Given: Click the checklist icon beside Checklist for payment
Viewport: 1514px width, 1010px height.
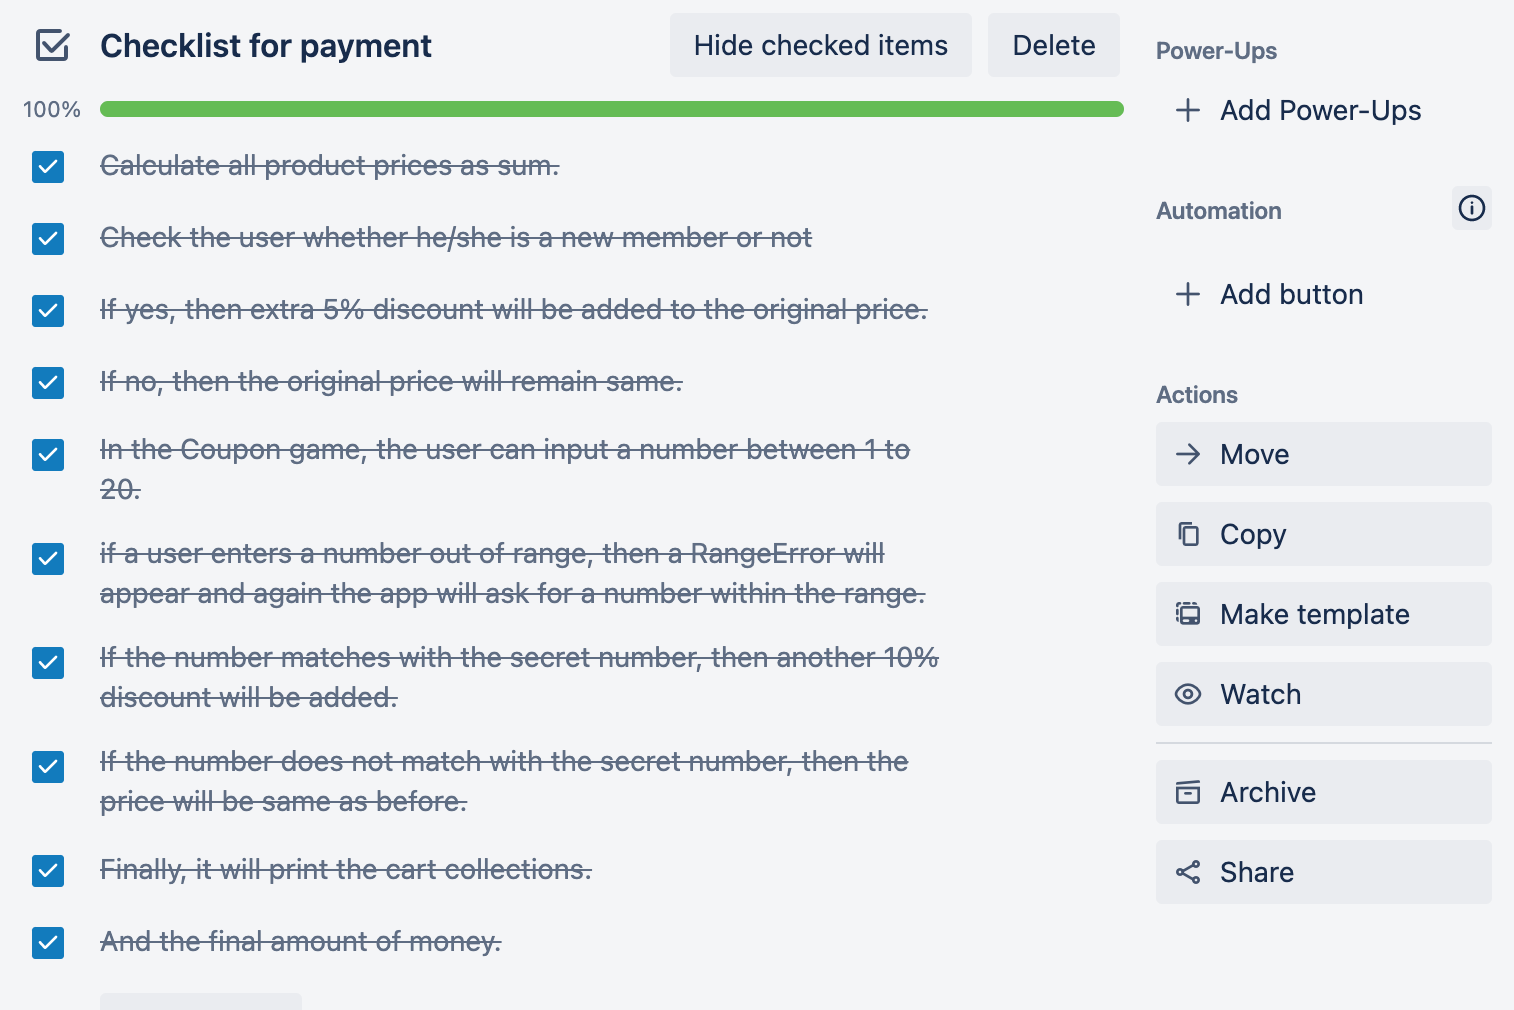Looking at the screenshot, I should tap(52, 46).
